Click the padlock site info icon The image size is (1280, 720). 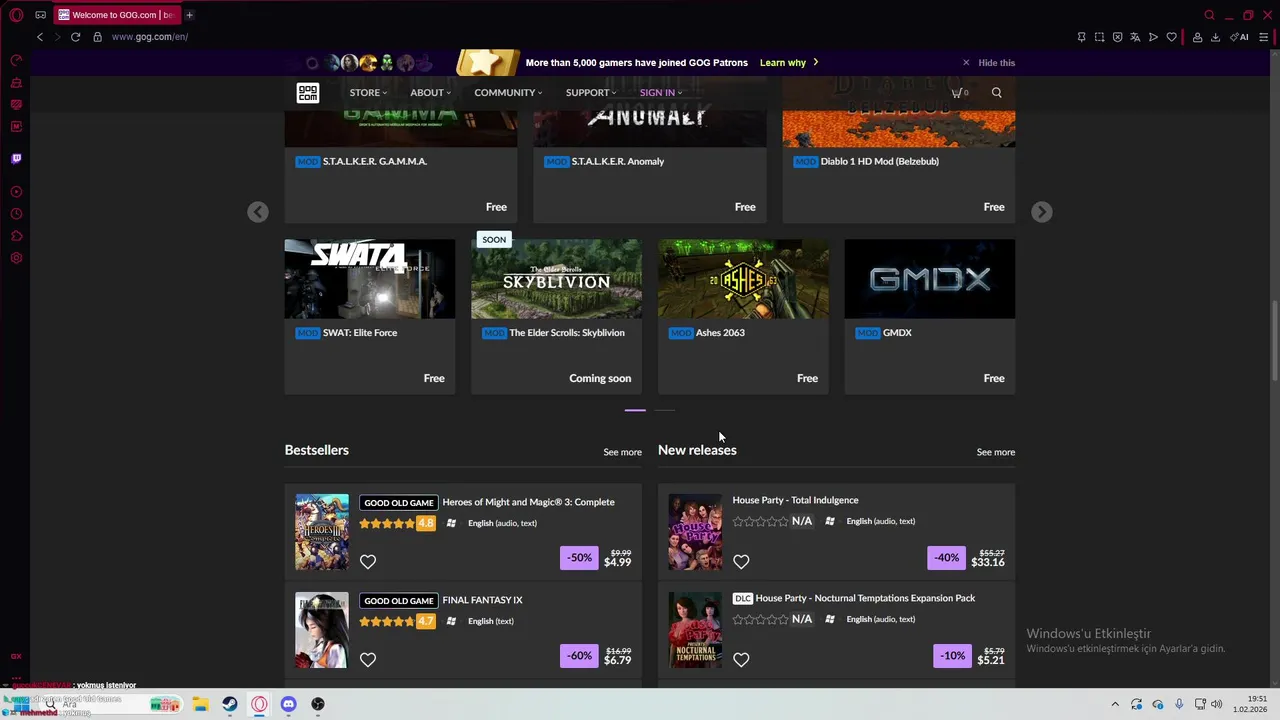[97, 37]
